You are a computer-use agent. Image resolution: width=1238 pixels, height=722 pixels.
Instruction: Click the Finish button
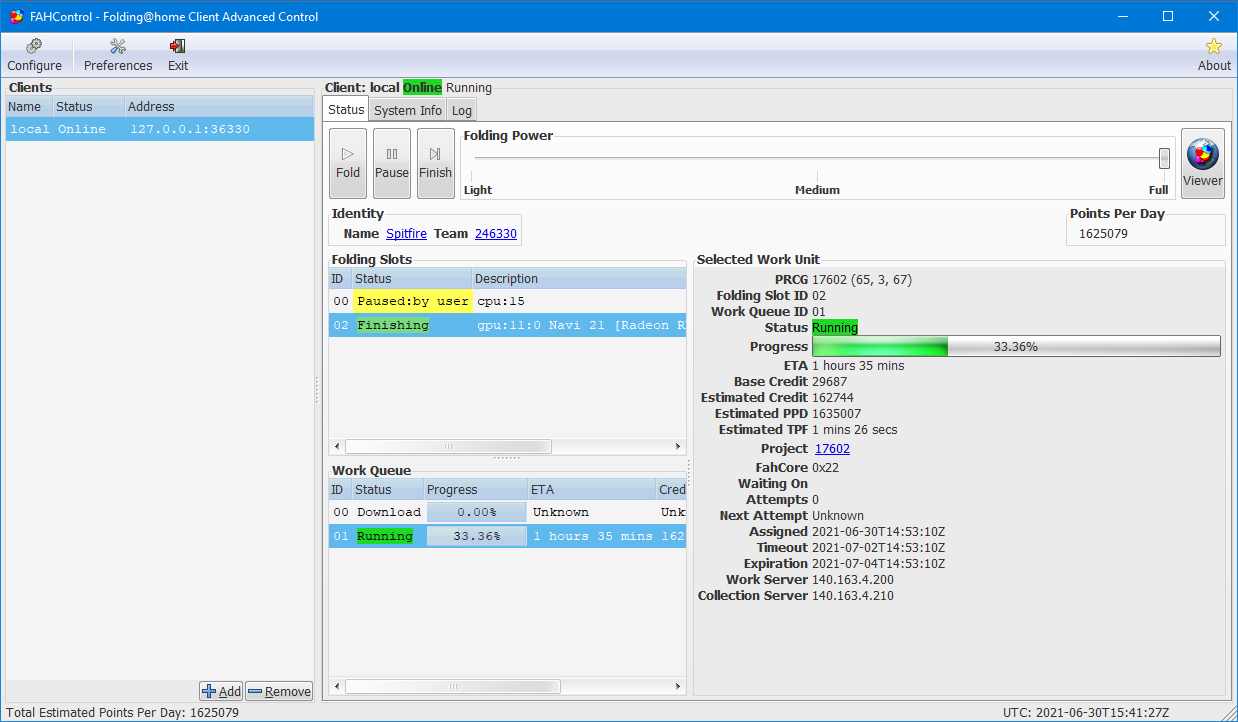click(x=435, y=163)
